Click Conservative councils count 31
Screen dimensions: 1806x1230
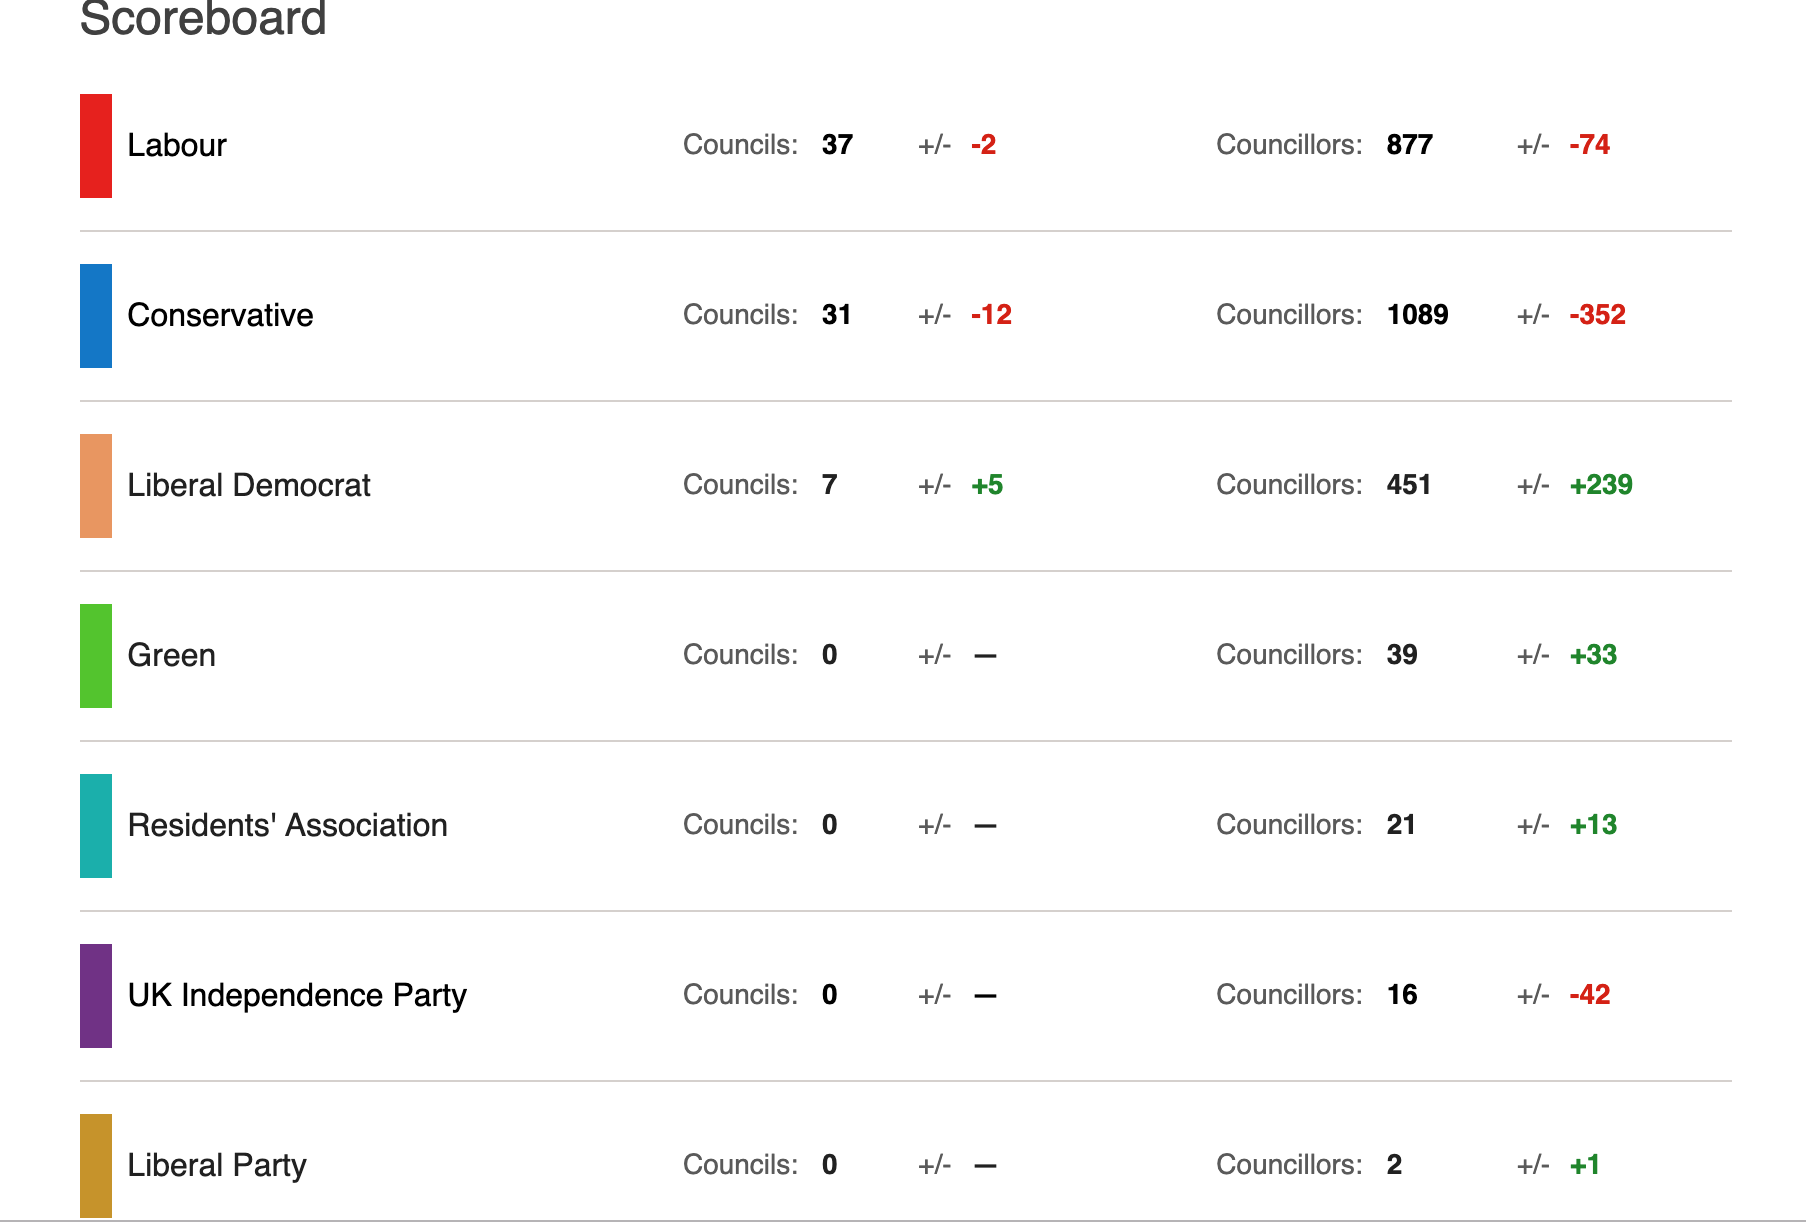coord(836,315)
